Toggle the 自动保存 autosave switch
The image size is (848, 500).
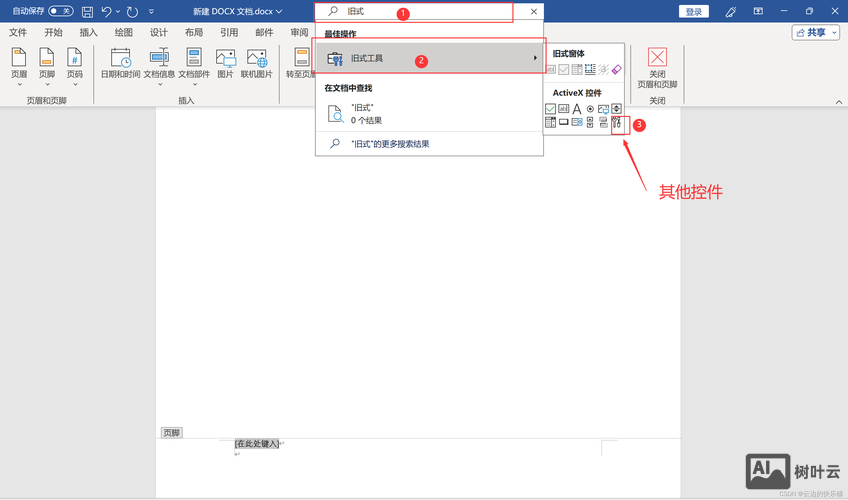61,11
